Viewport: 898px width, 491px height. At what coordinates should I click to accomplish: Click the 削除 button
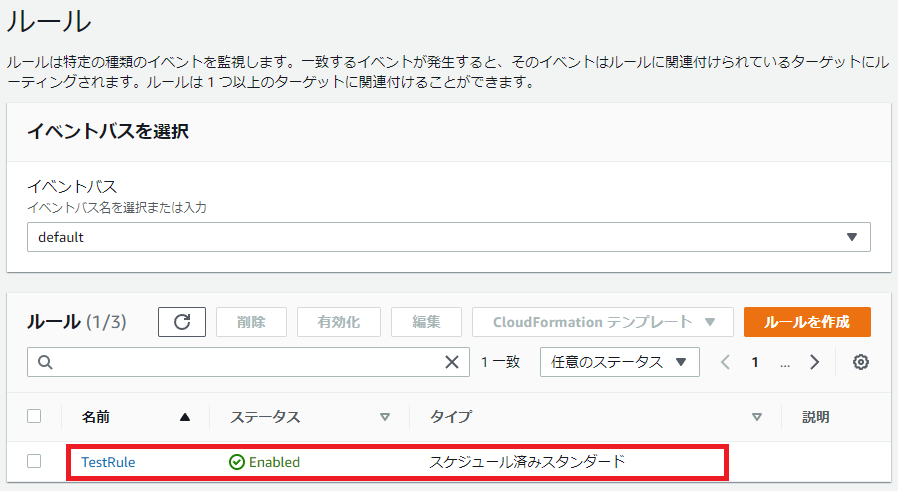tap(251, 322)
